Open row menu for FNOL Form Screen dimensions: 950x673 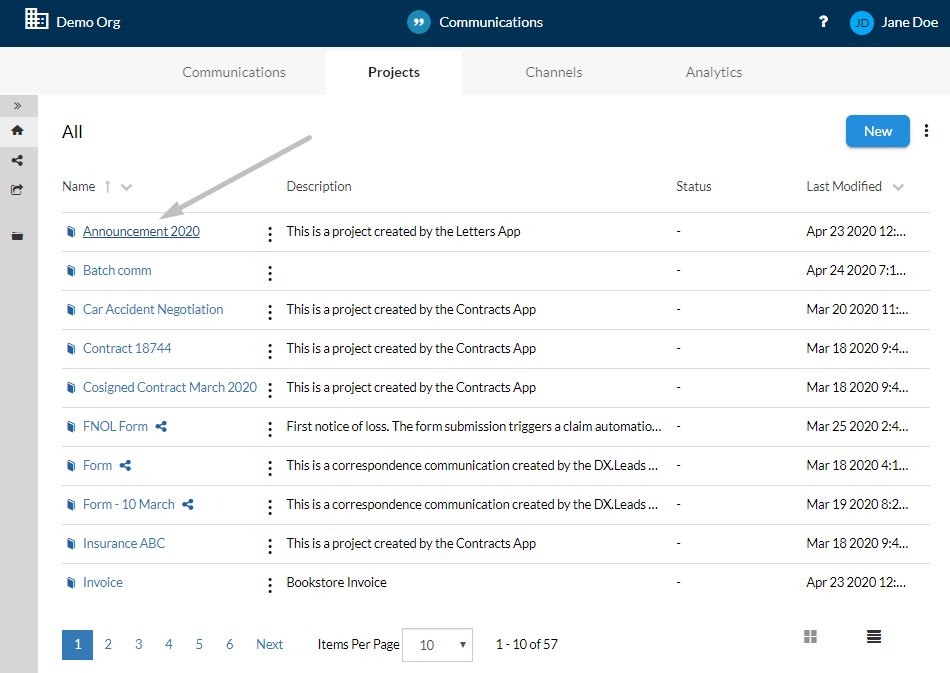coord(270,429)
